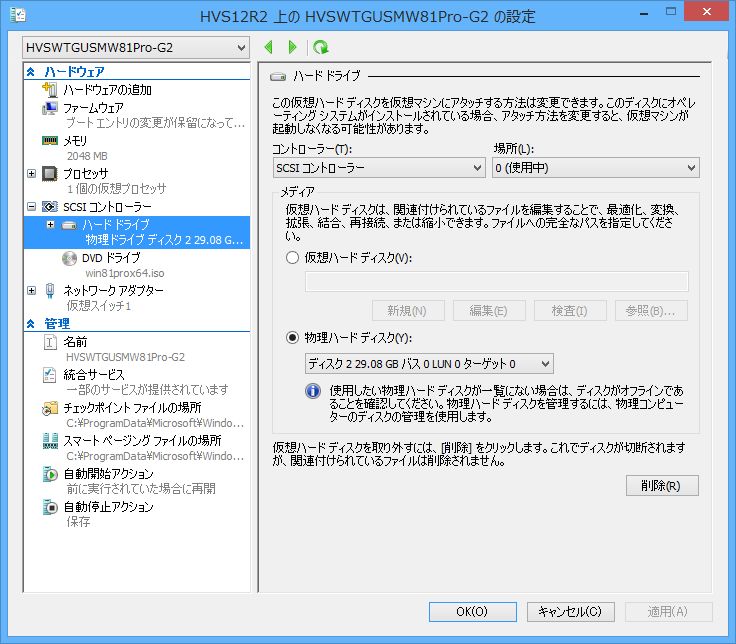The image size is (736, 644).
Task: Click the 自動開始アクション icon
Action: 50,474
